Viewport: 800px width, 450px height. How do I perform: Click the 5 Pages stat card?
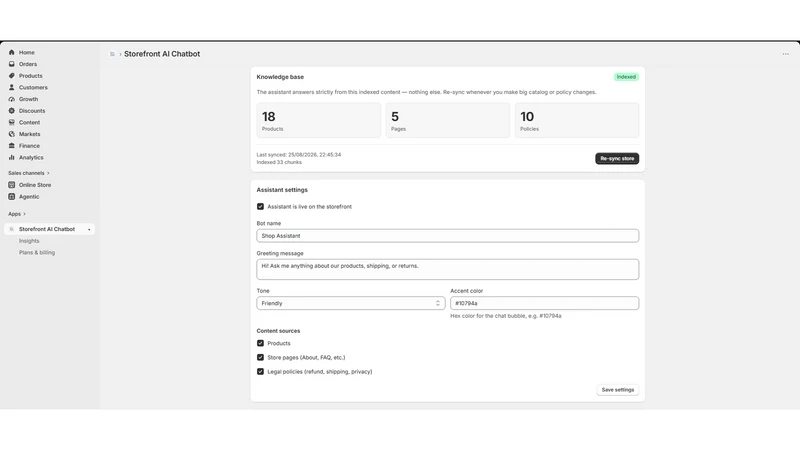[447, 120]
